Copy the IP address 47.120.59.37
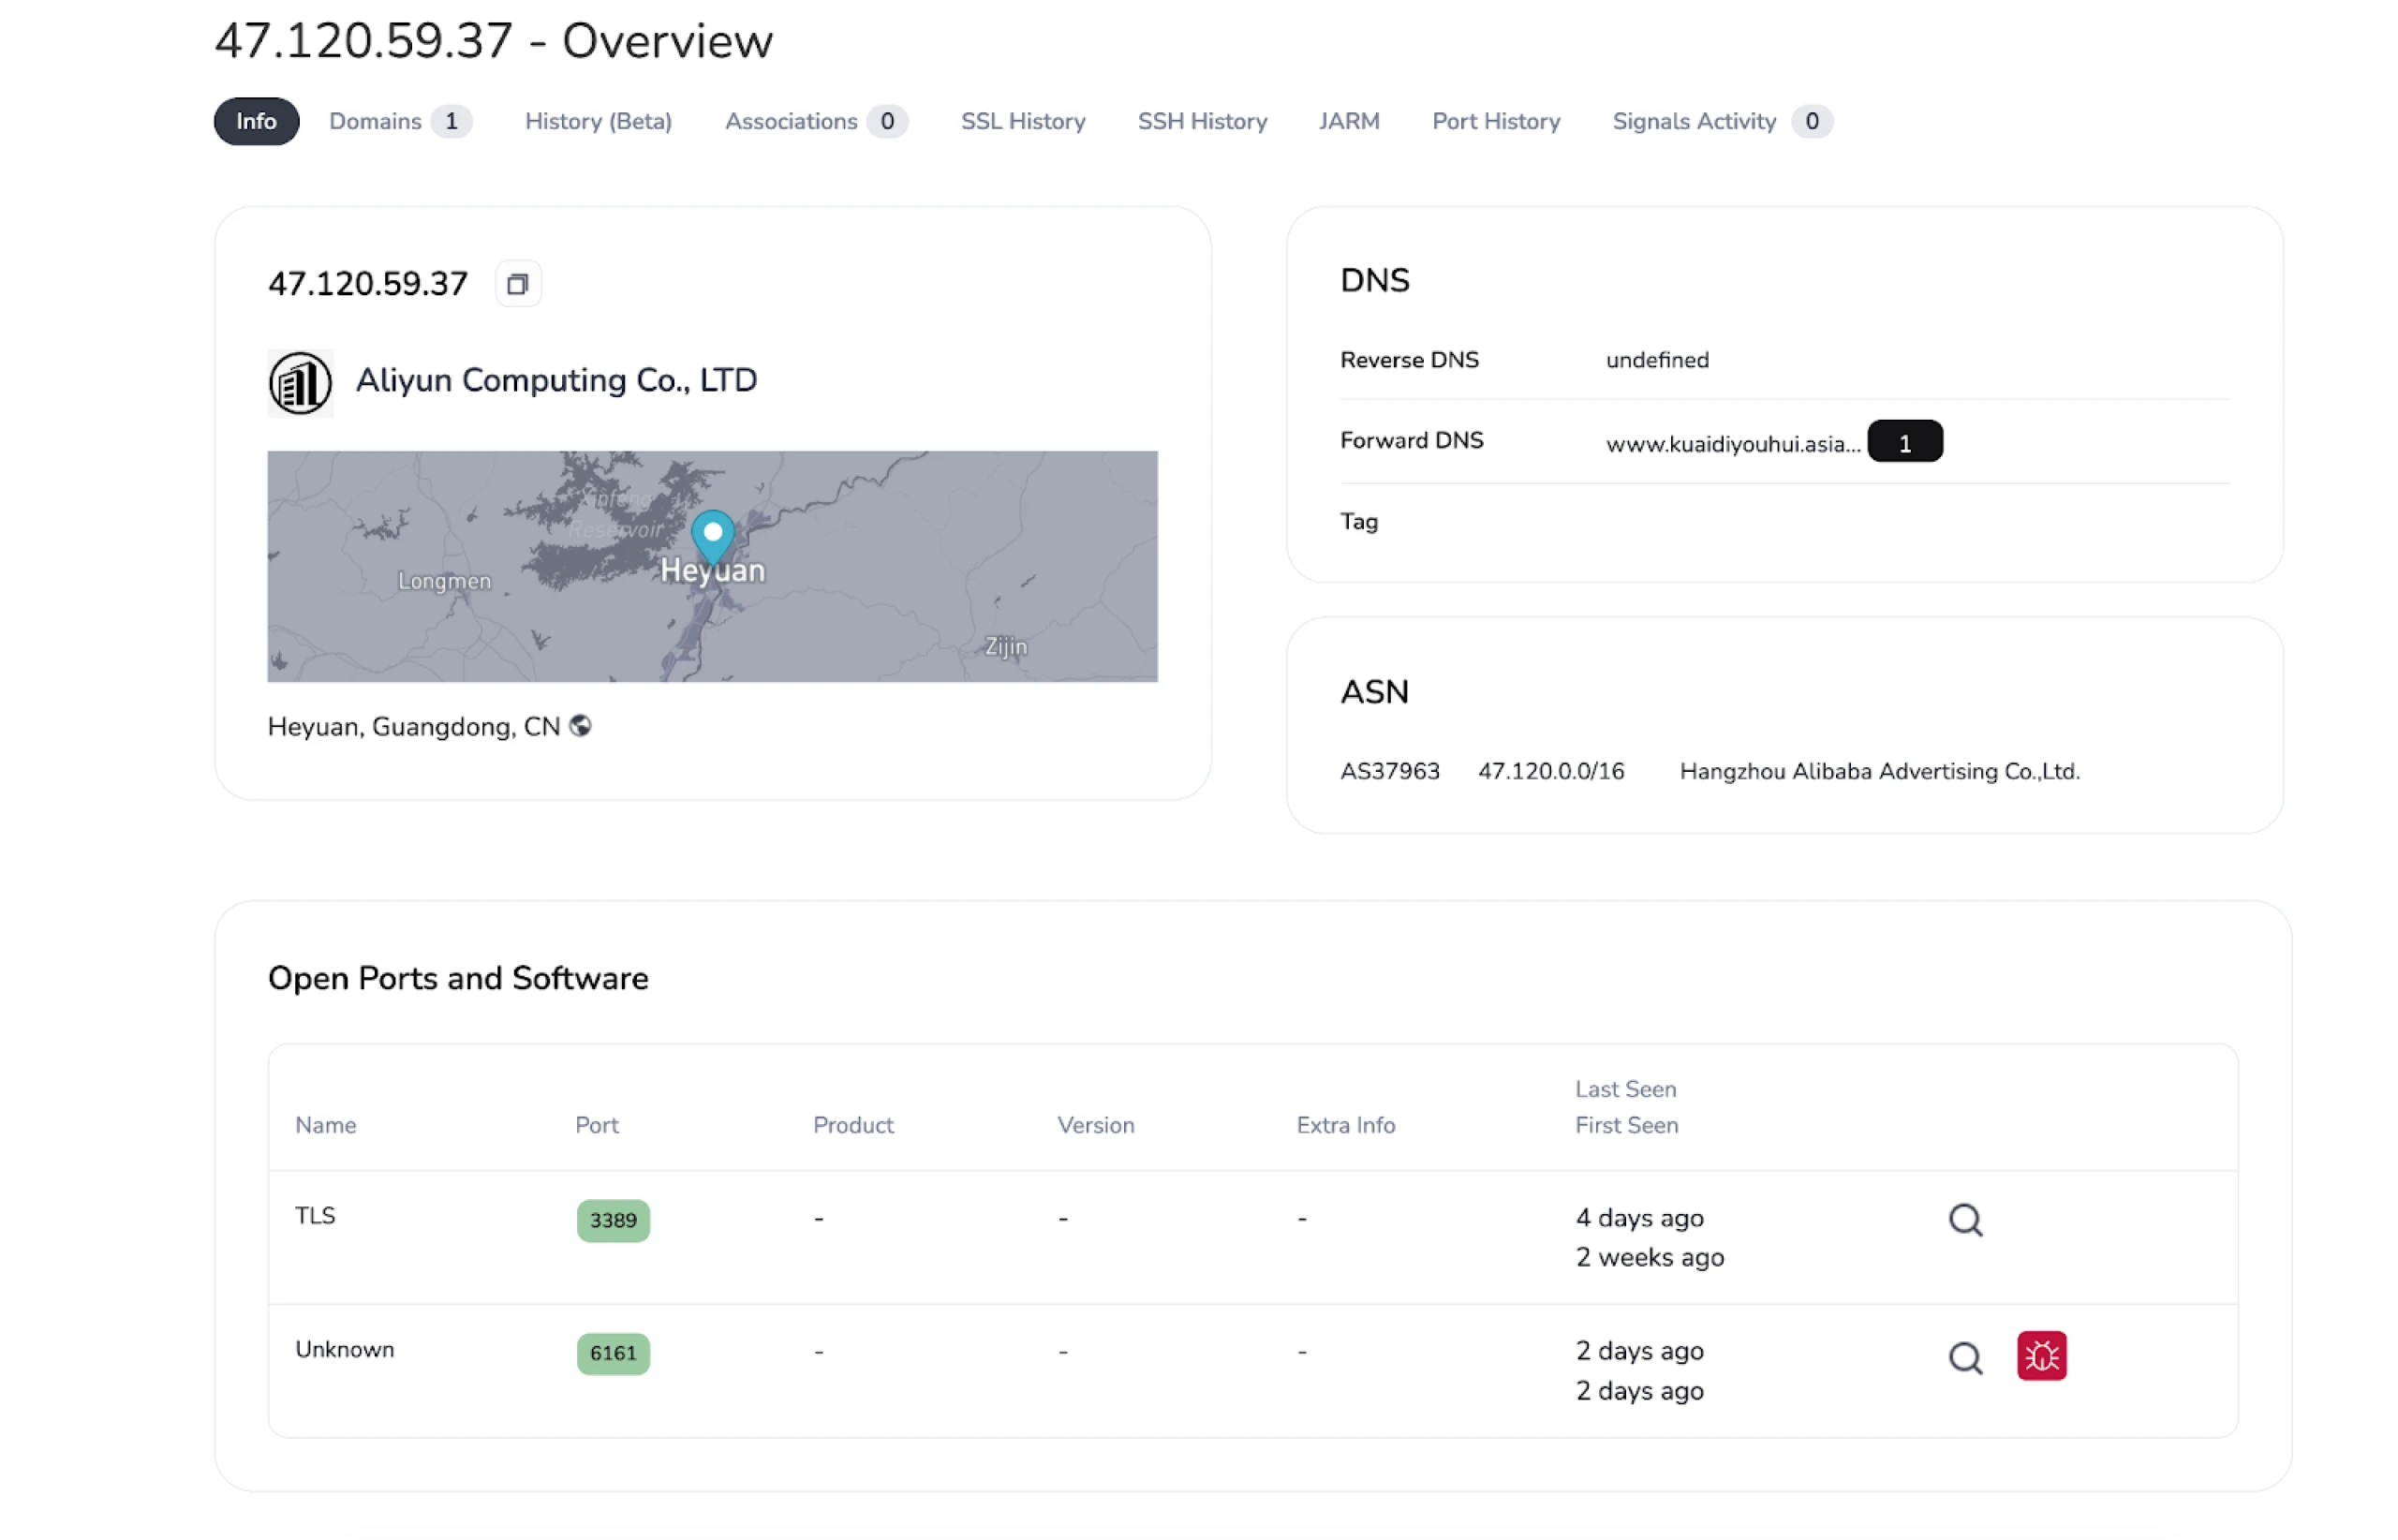This screenshot has height=1540, width=2398. (517, 284)
